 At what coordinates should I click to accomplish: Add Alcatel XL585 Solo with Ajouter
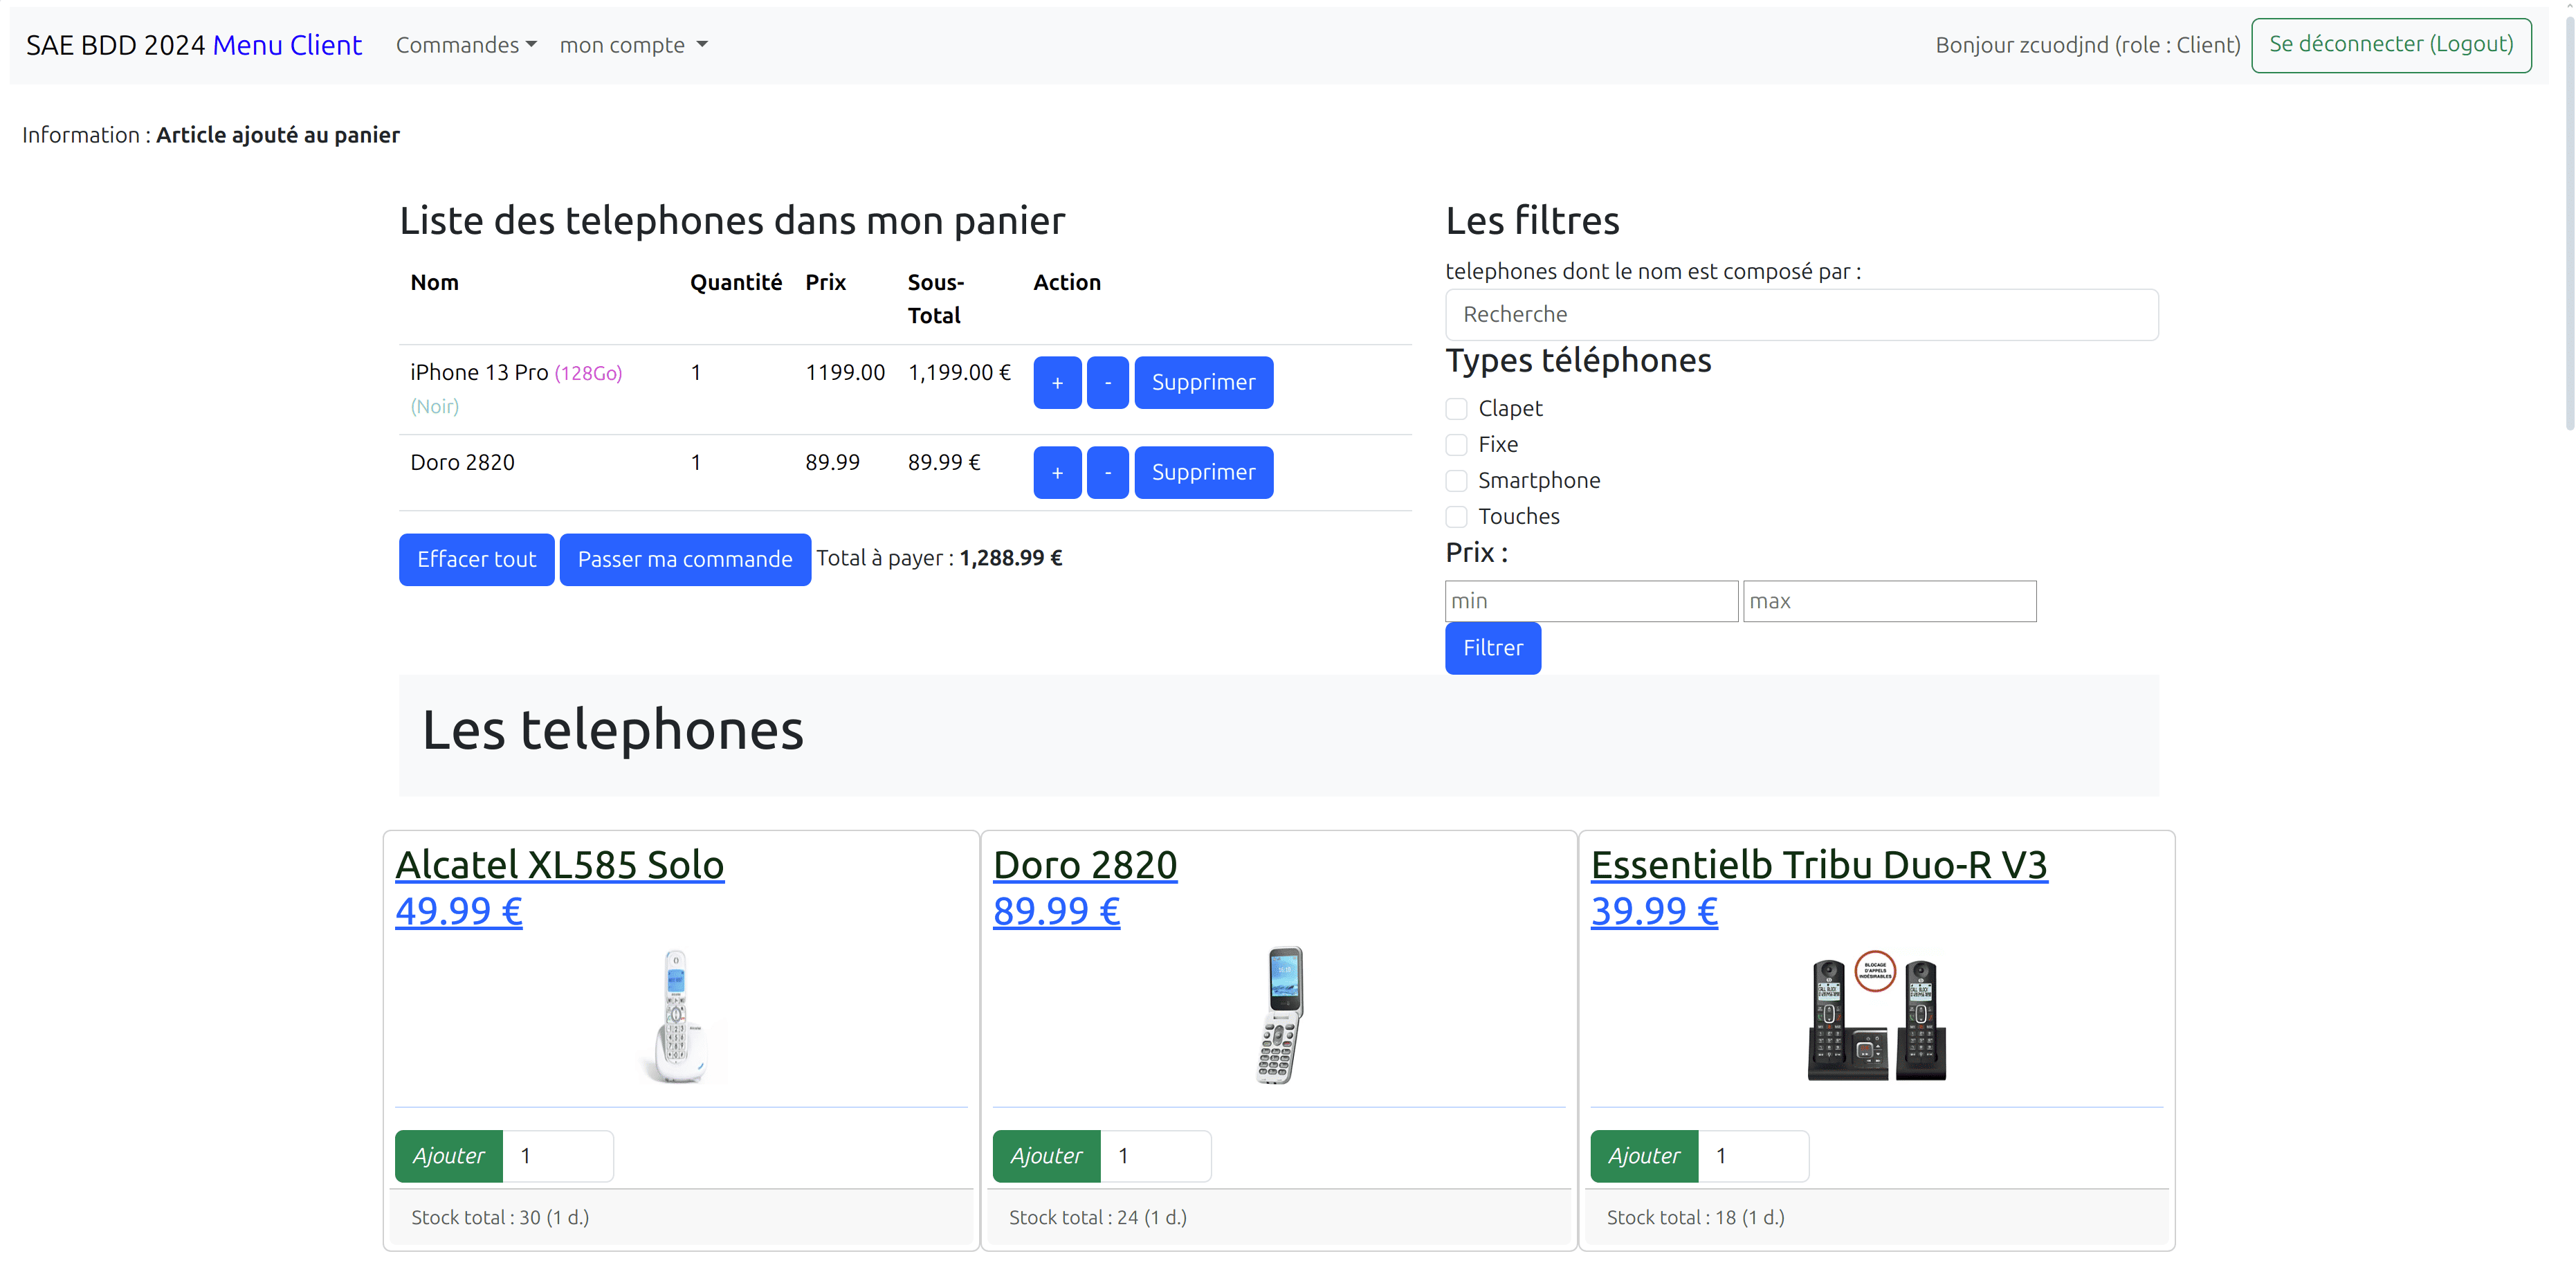click(x=448, y=1155)
